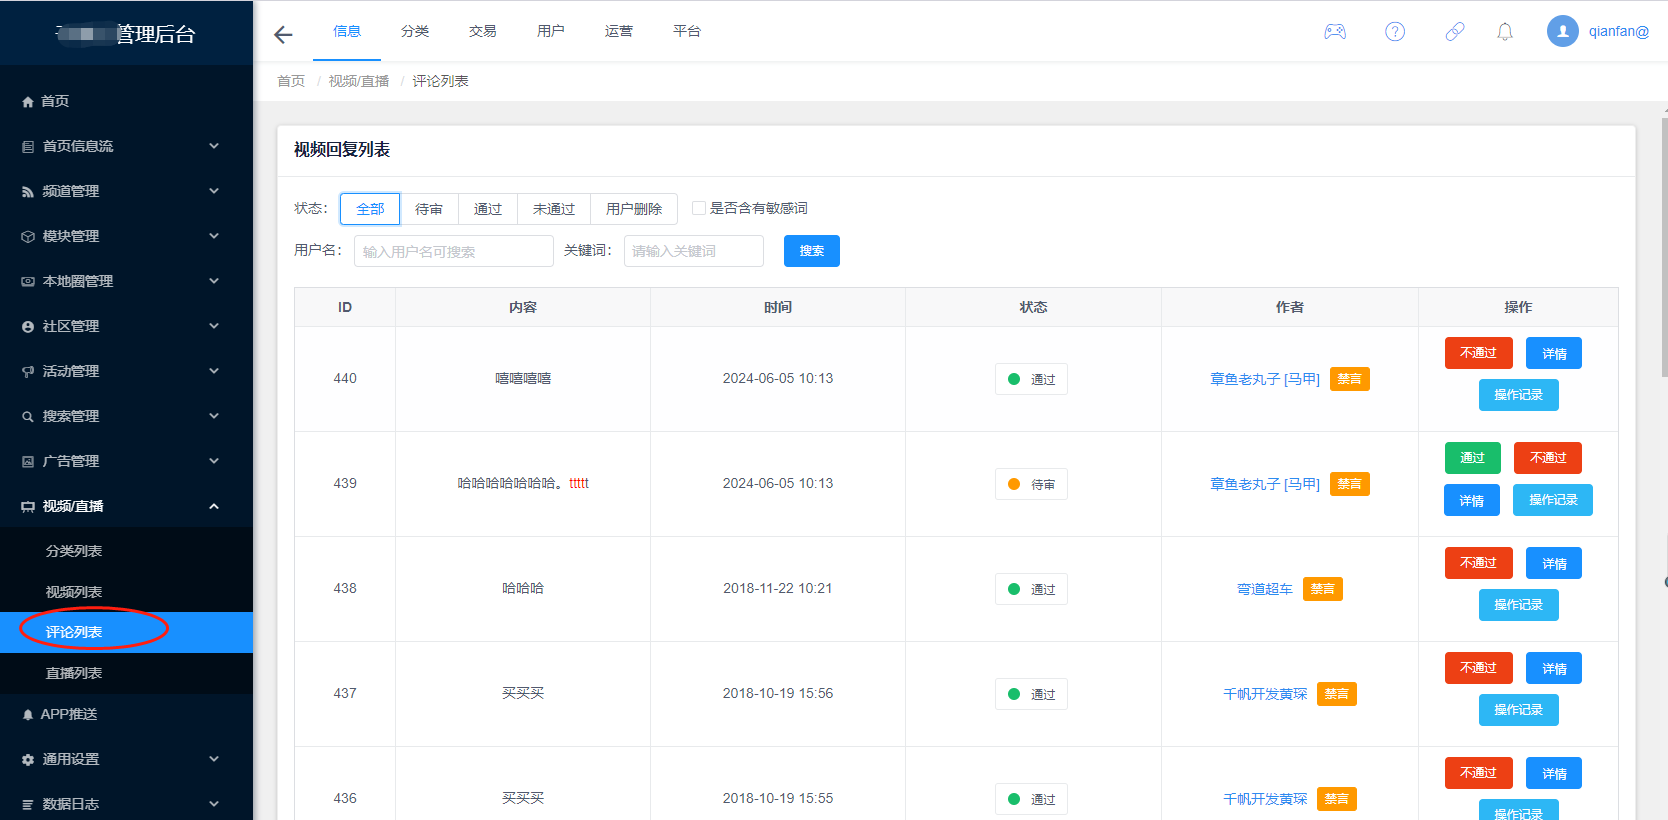The width and height of the screenshot is (1668, 820).
Task: Click 禁言 for author in row 440
Action: [1350, 379]
